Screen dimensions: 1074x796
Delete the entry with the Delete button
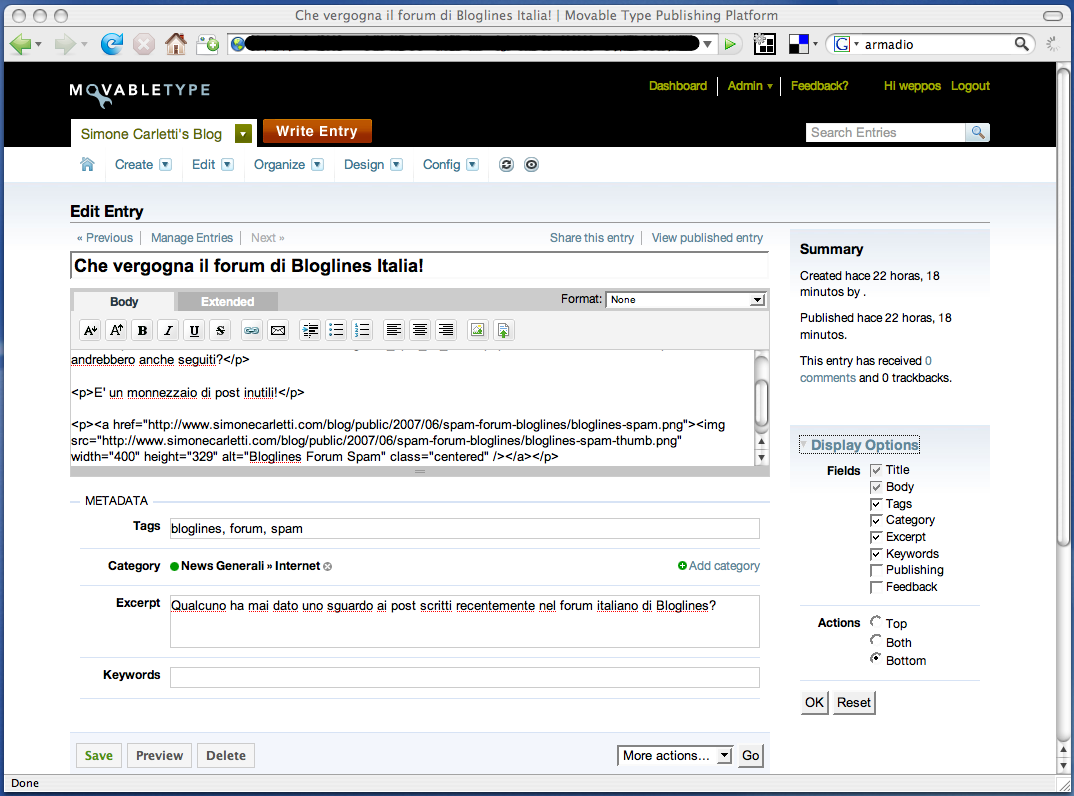click(226, 756)
